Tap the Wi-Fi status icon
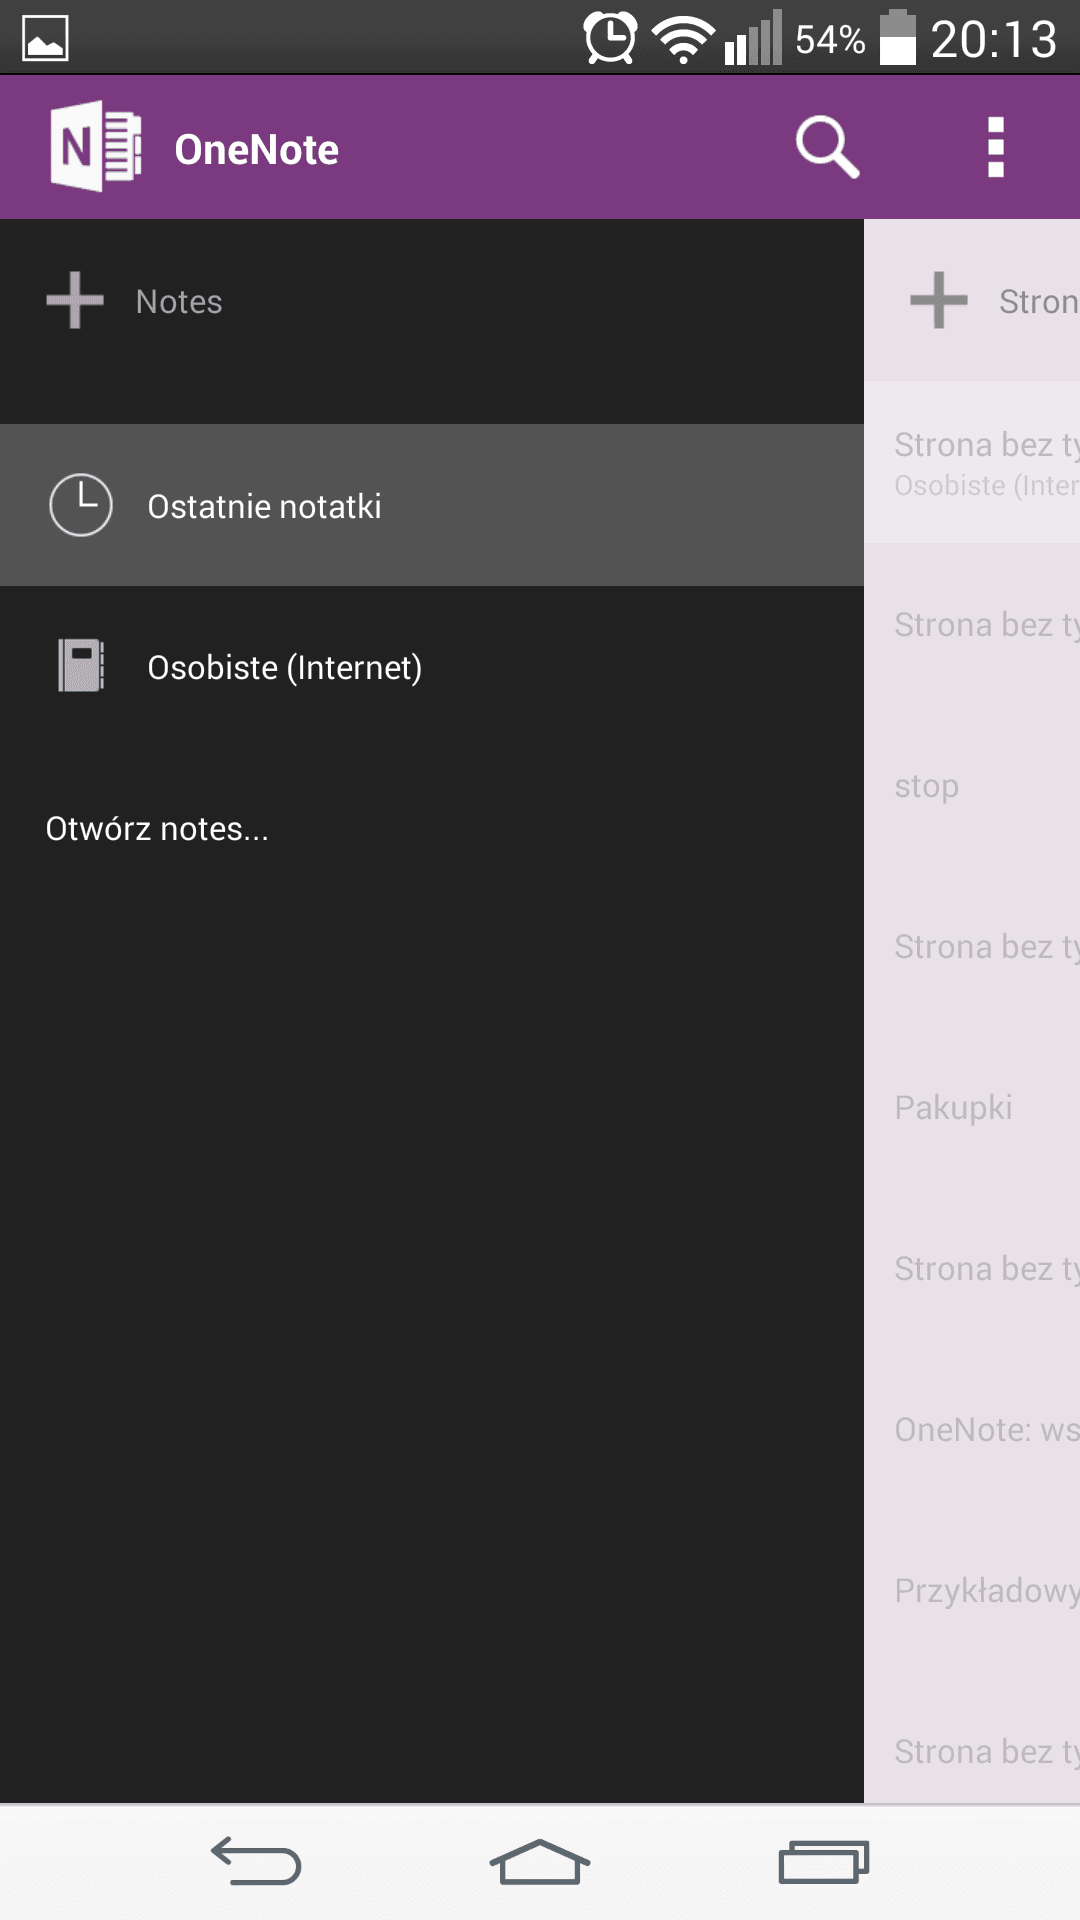The image size is (1080, 1920). (x=683, y=40)
